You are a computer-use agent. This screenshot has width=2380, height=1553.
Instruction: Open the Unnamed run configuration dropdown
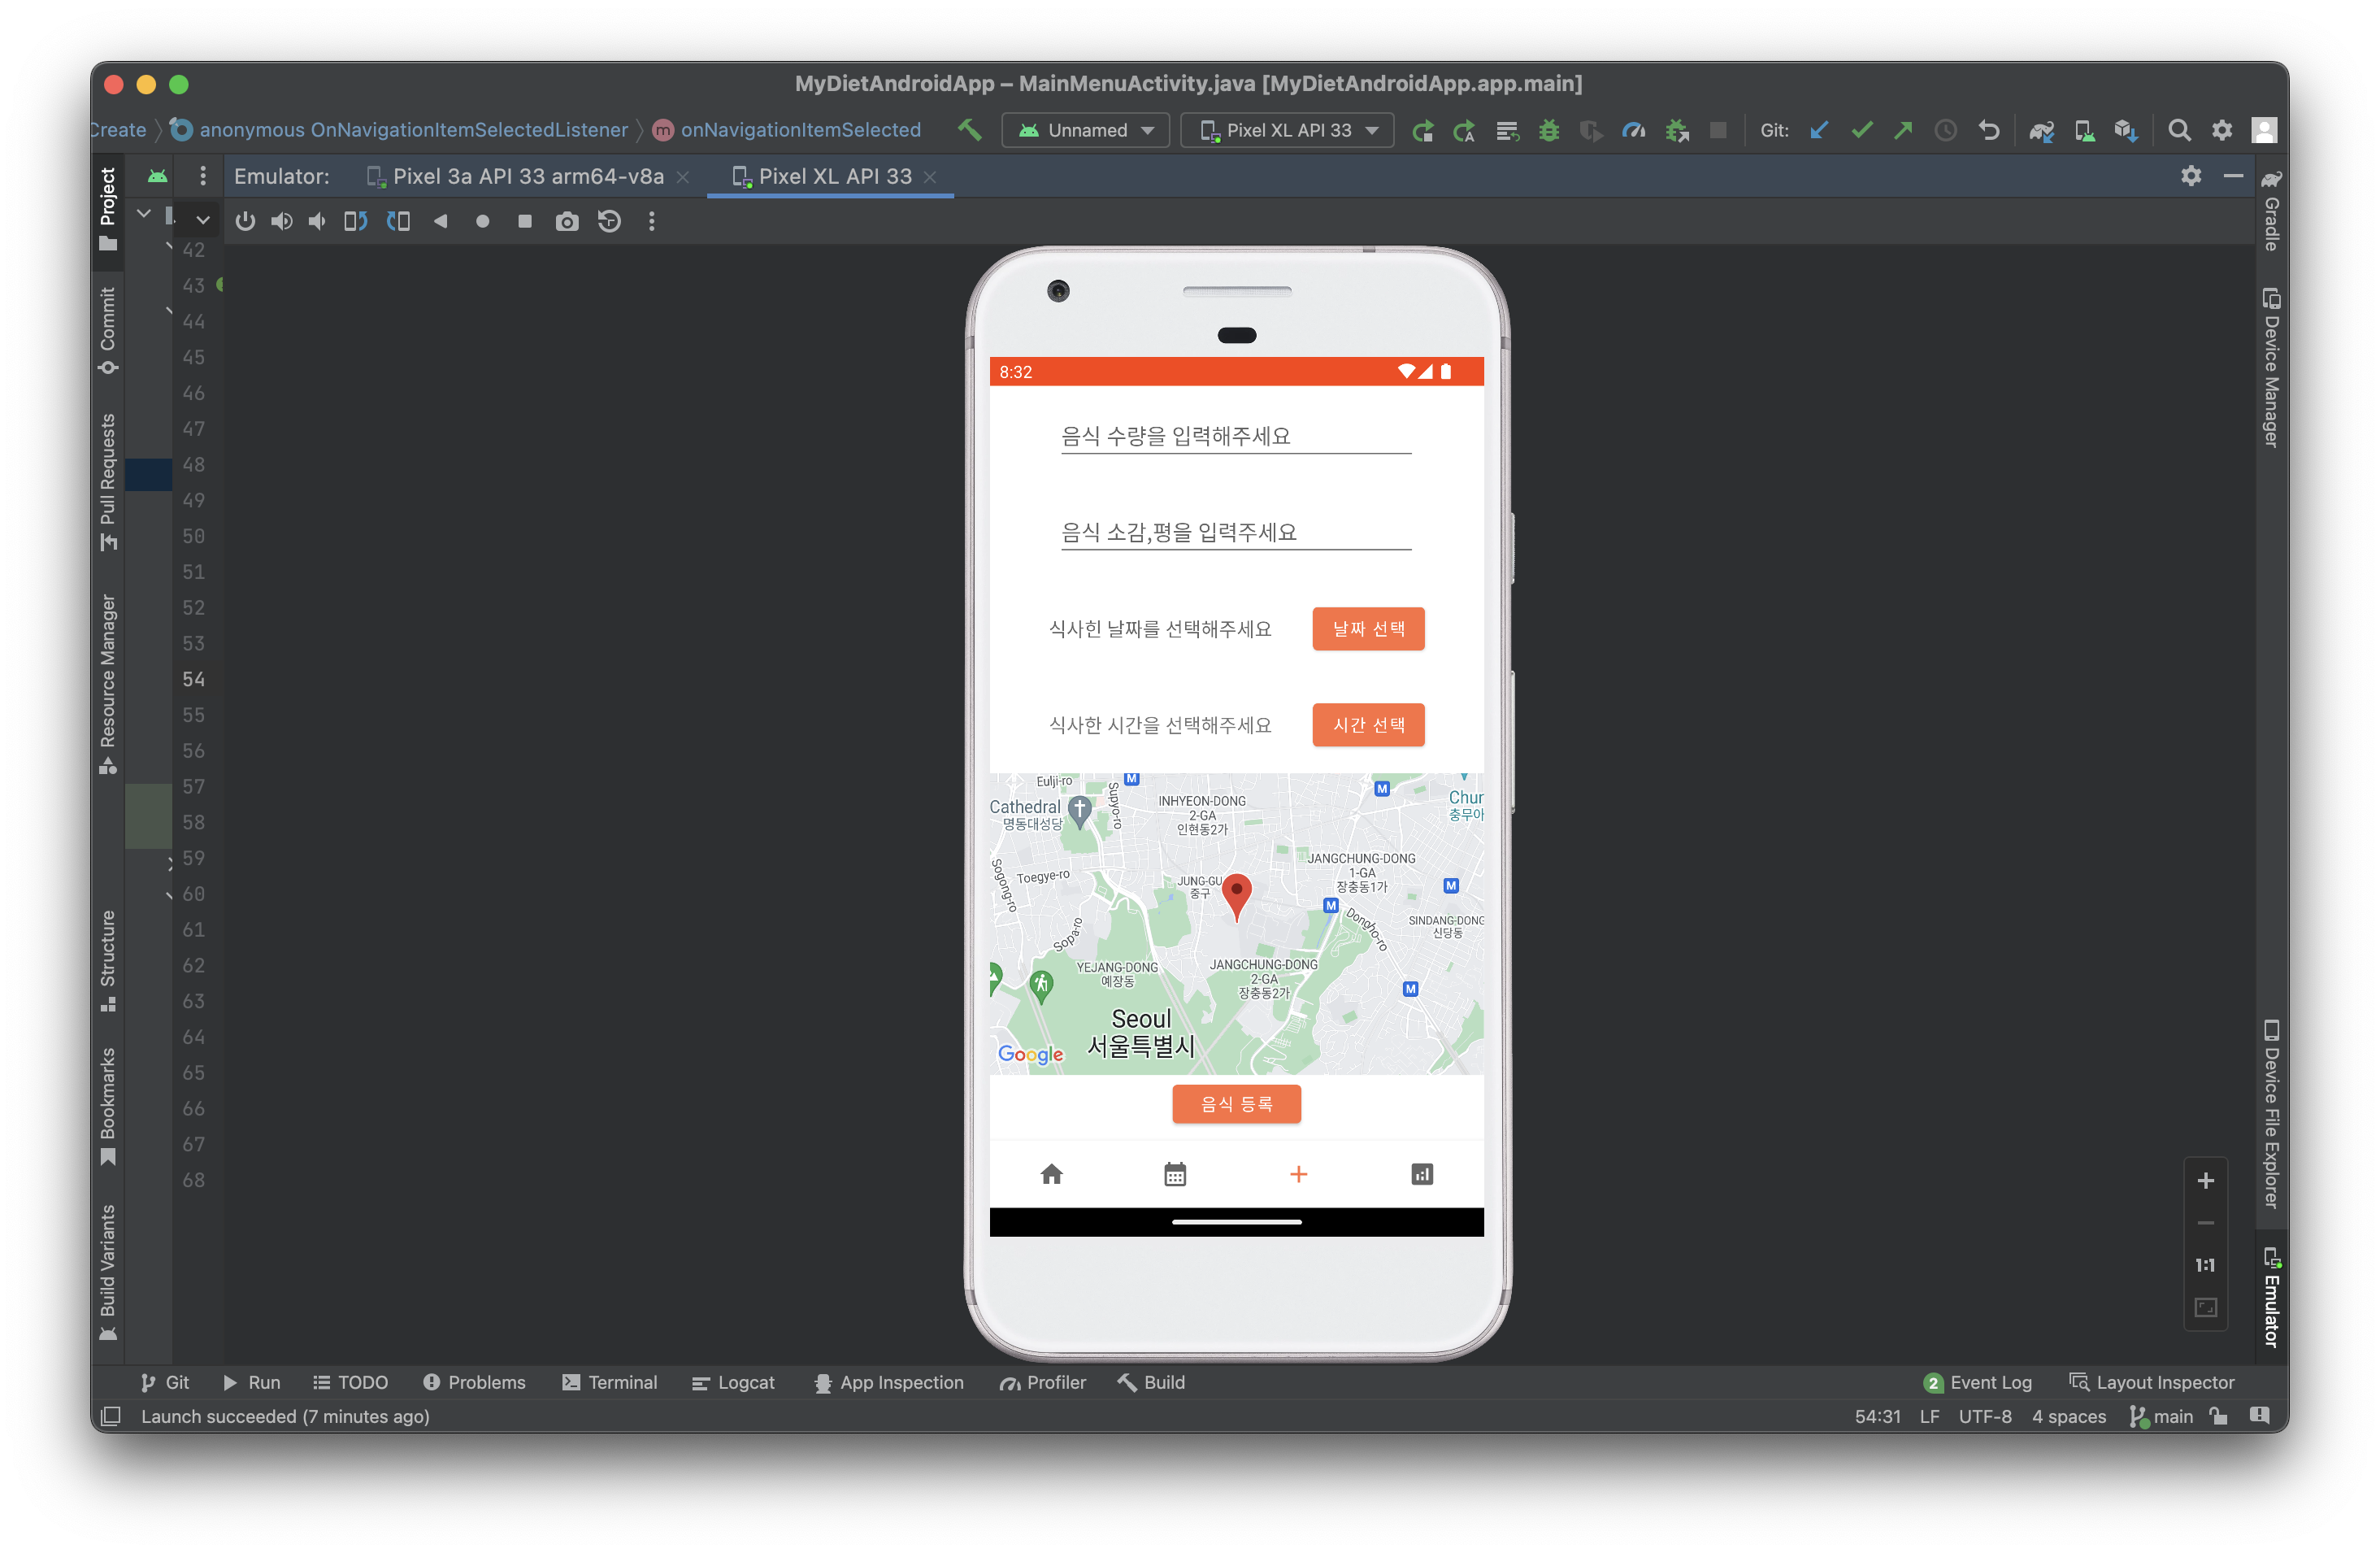1085,130
